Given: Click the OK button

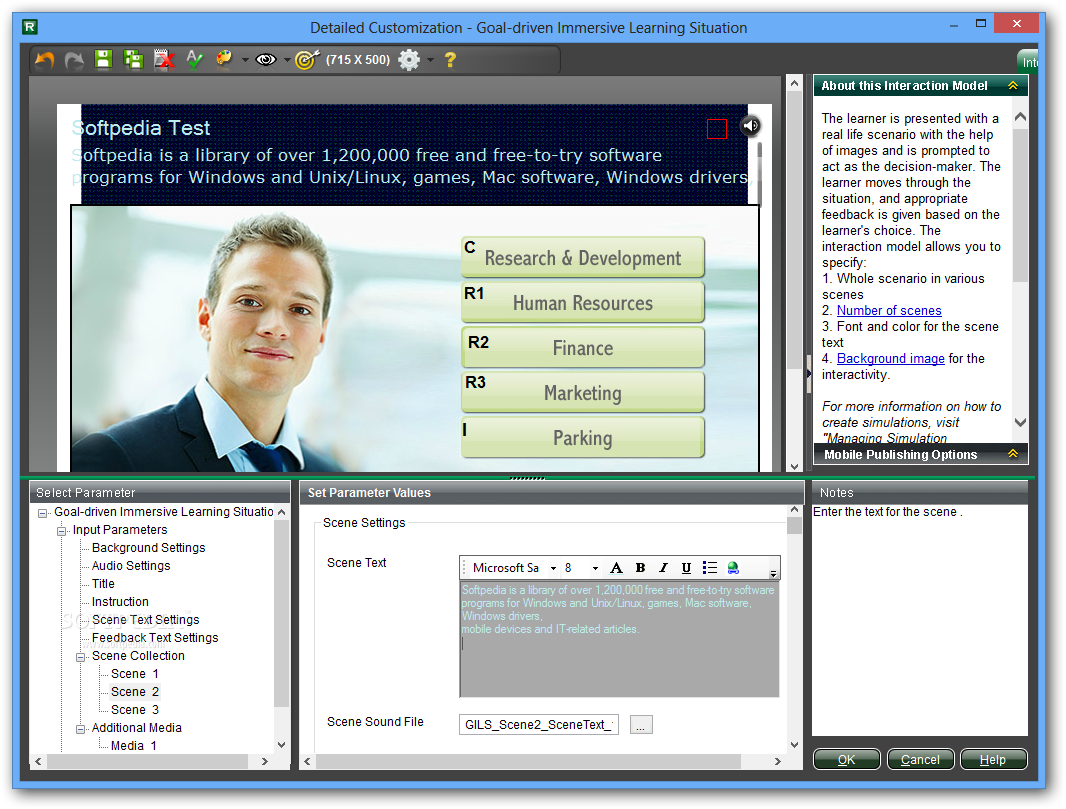Looking at the screenshot, I should pos(846,759).
